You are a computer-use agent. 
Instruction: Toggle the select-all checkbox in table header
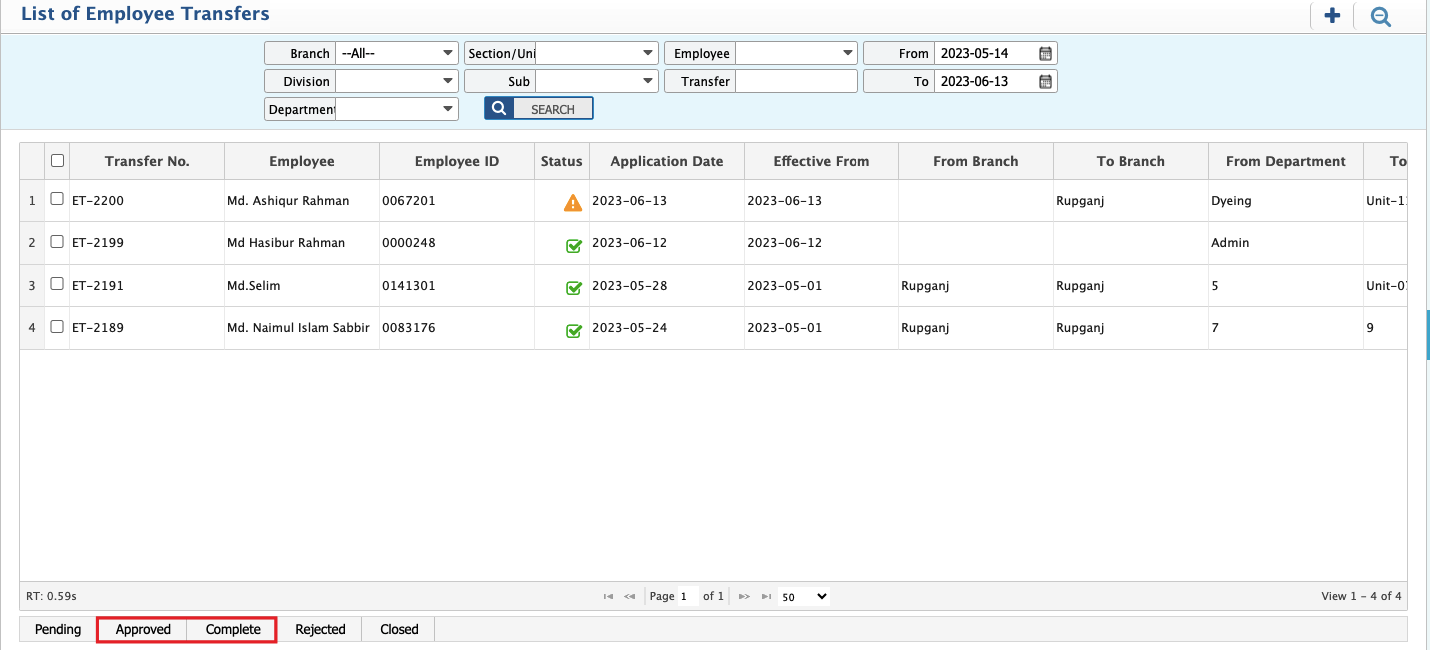[57, 160]
